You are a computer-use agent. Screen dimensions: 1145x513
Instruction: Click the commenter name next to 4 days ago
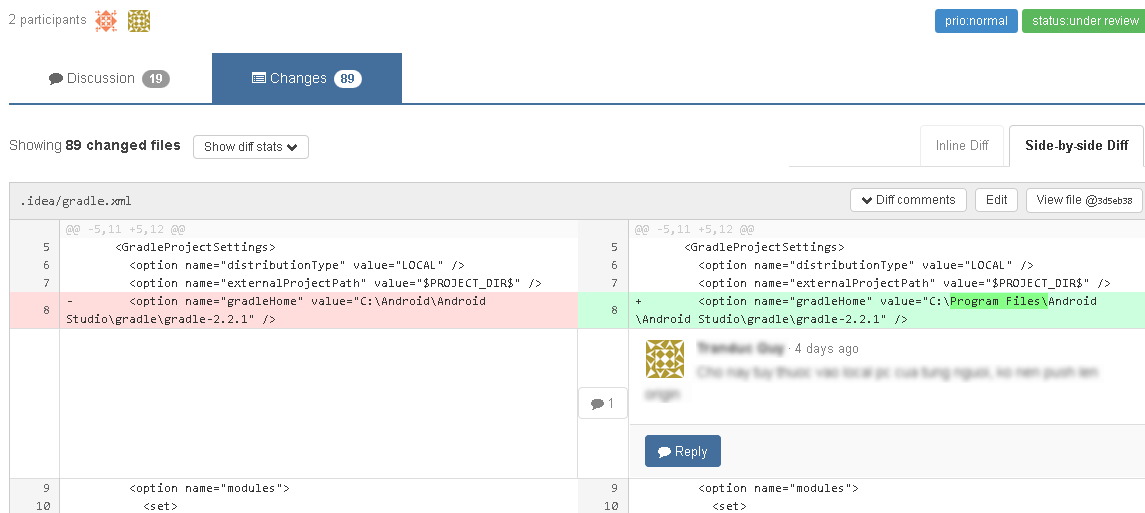coord(740,348)
